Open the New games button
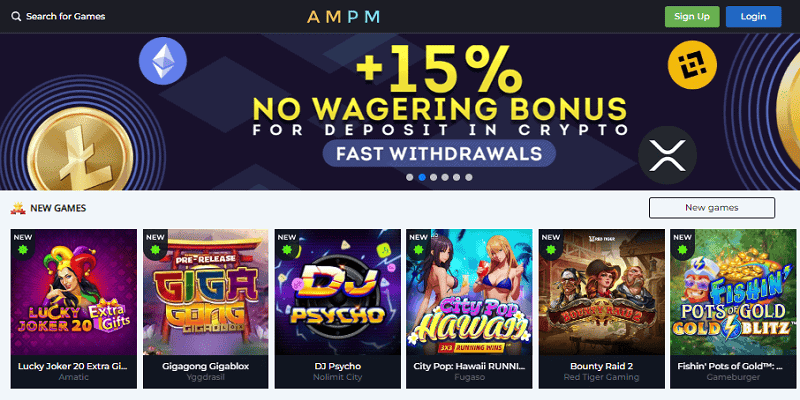Image resolution: width=800 pixels, height=400 pixels. coord(712,208)
